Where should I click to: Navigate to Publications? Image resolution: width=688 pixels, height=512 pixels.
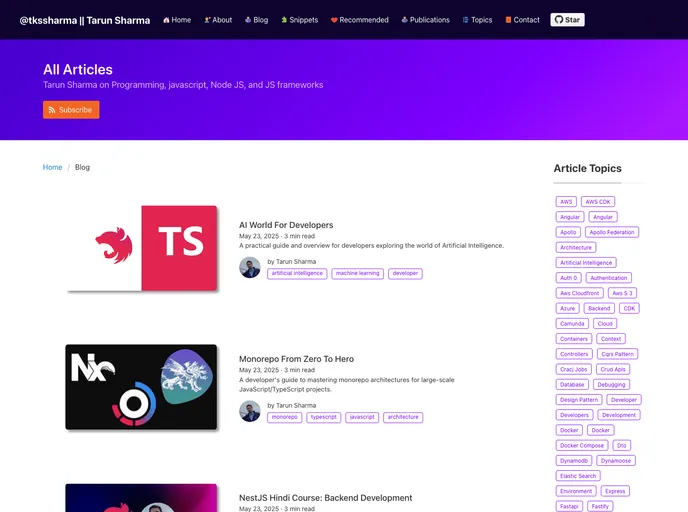pos(425,20)
